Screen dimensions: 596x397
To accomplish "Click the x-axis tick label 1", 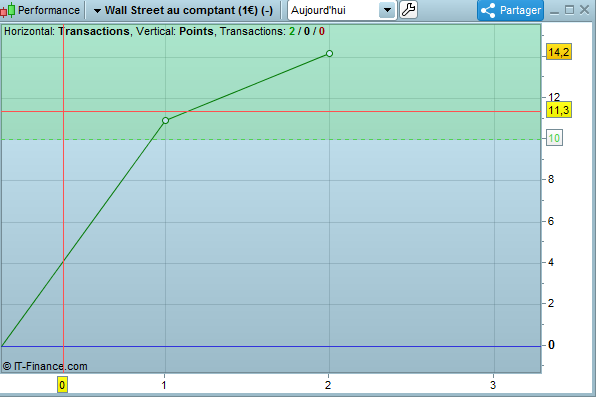I will click(x=164, y=385).
